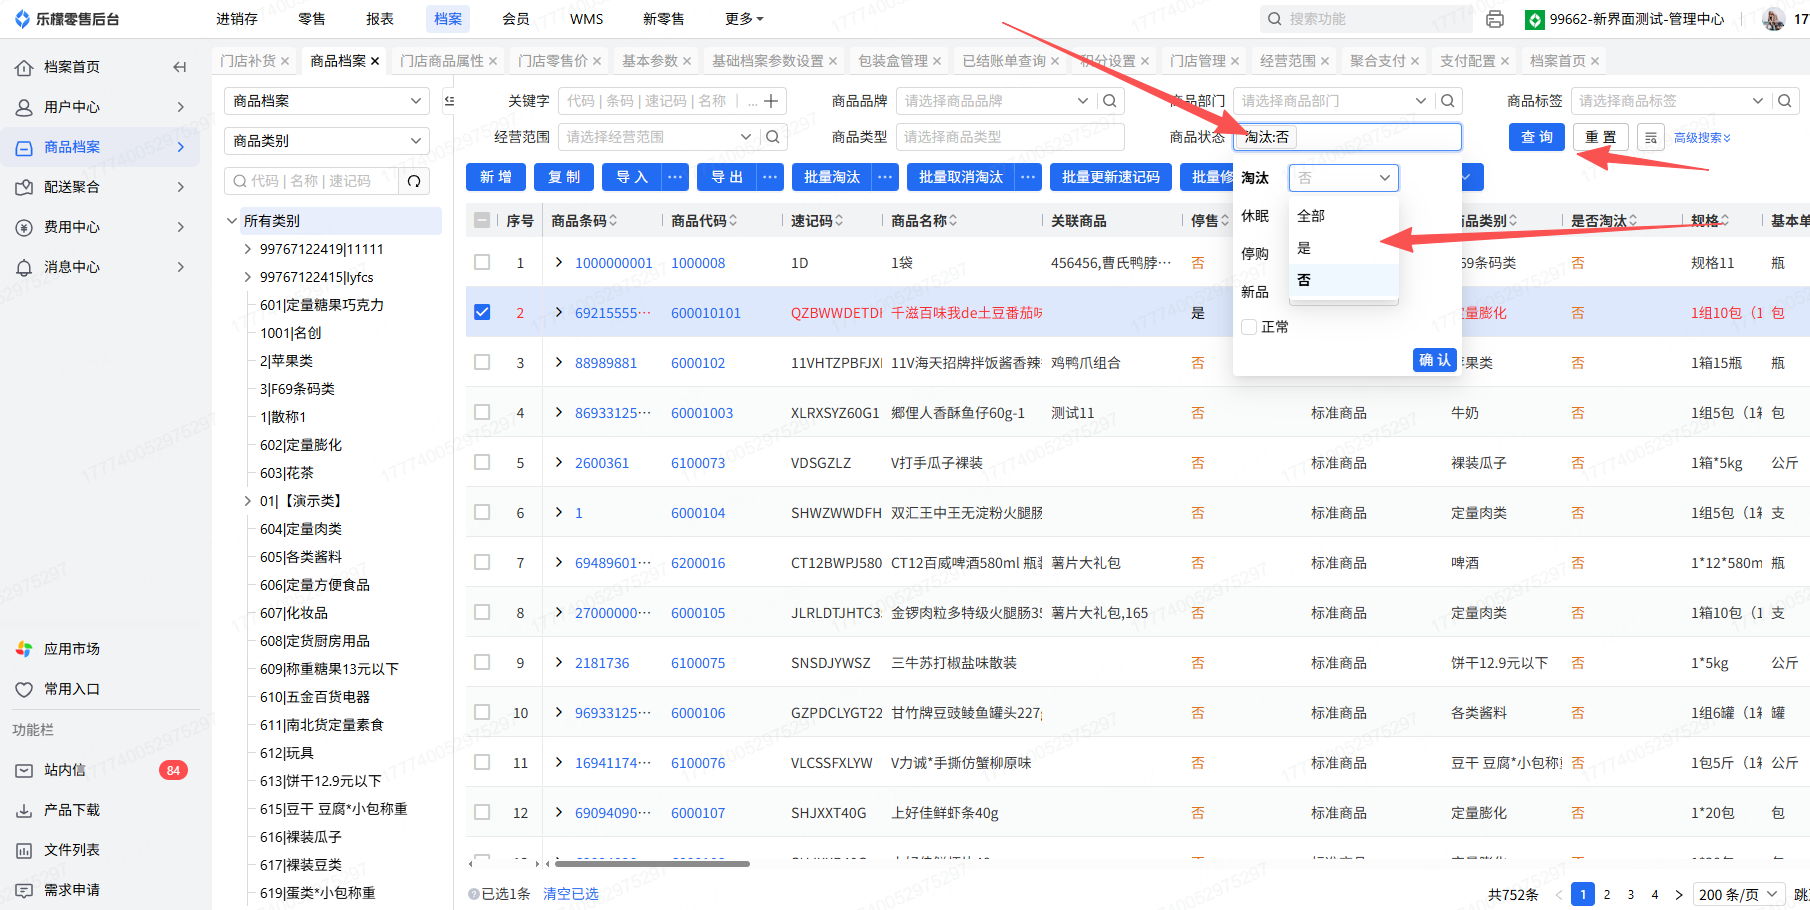This screenshot has width=1810, height=910.
Task: Check the 正常 checkbox in status popup
Action: (x=1249, y=327)
